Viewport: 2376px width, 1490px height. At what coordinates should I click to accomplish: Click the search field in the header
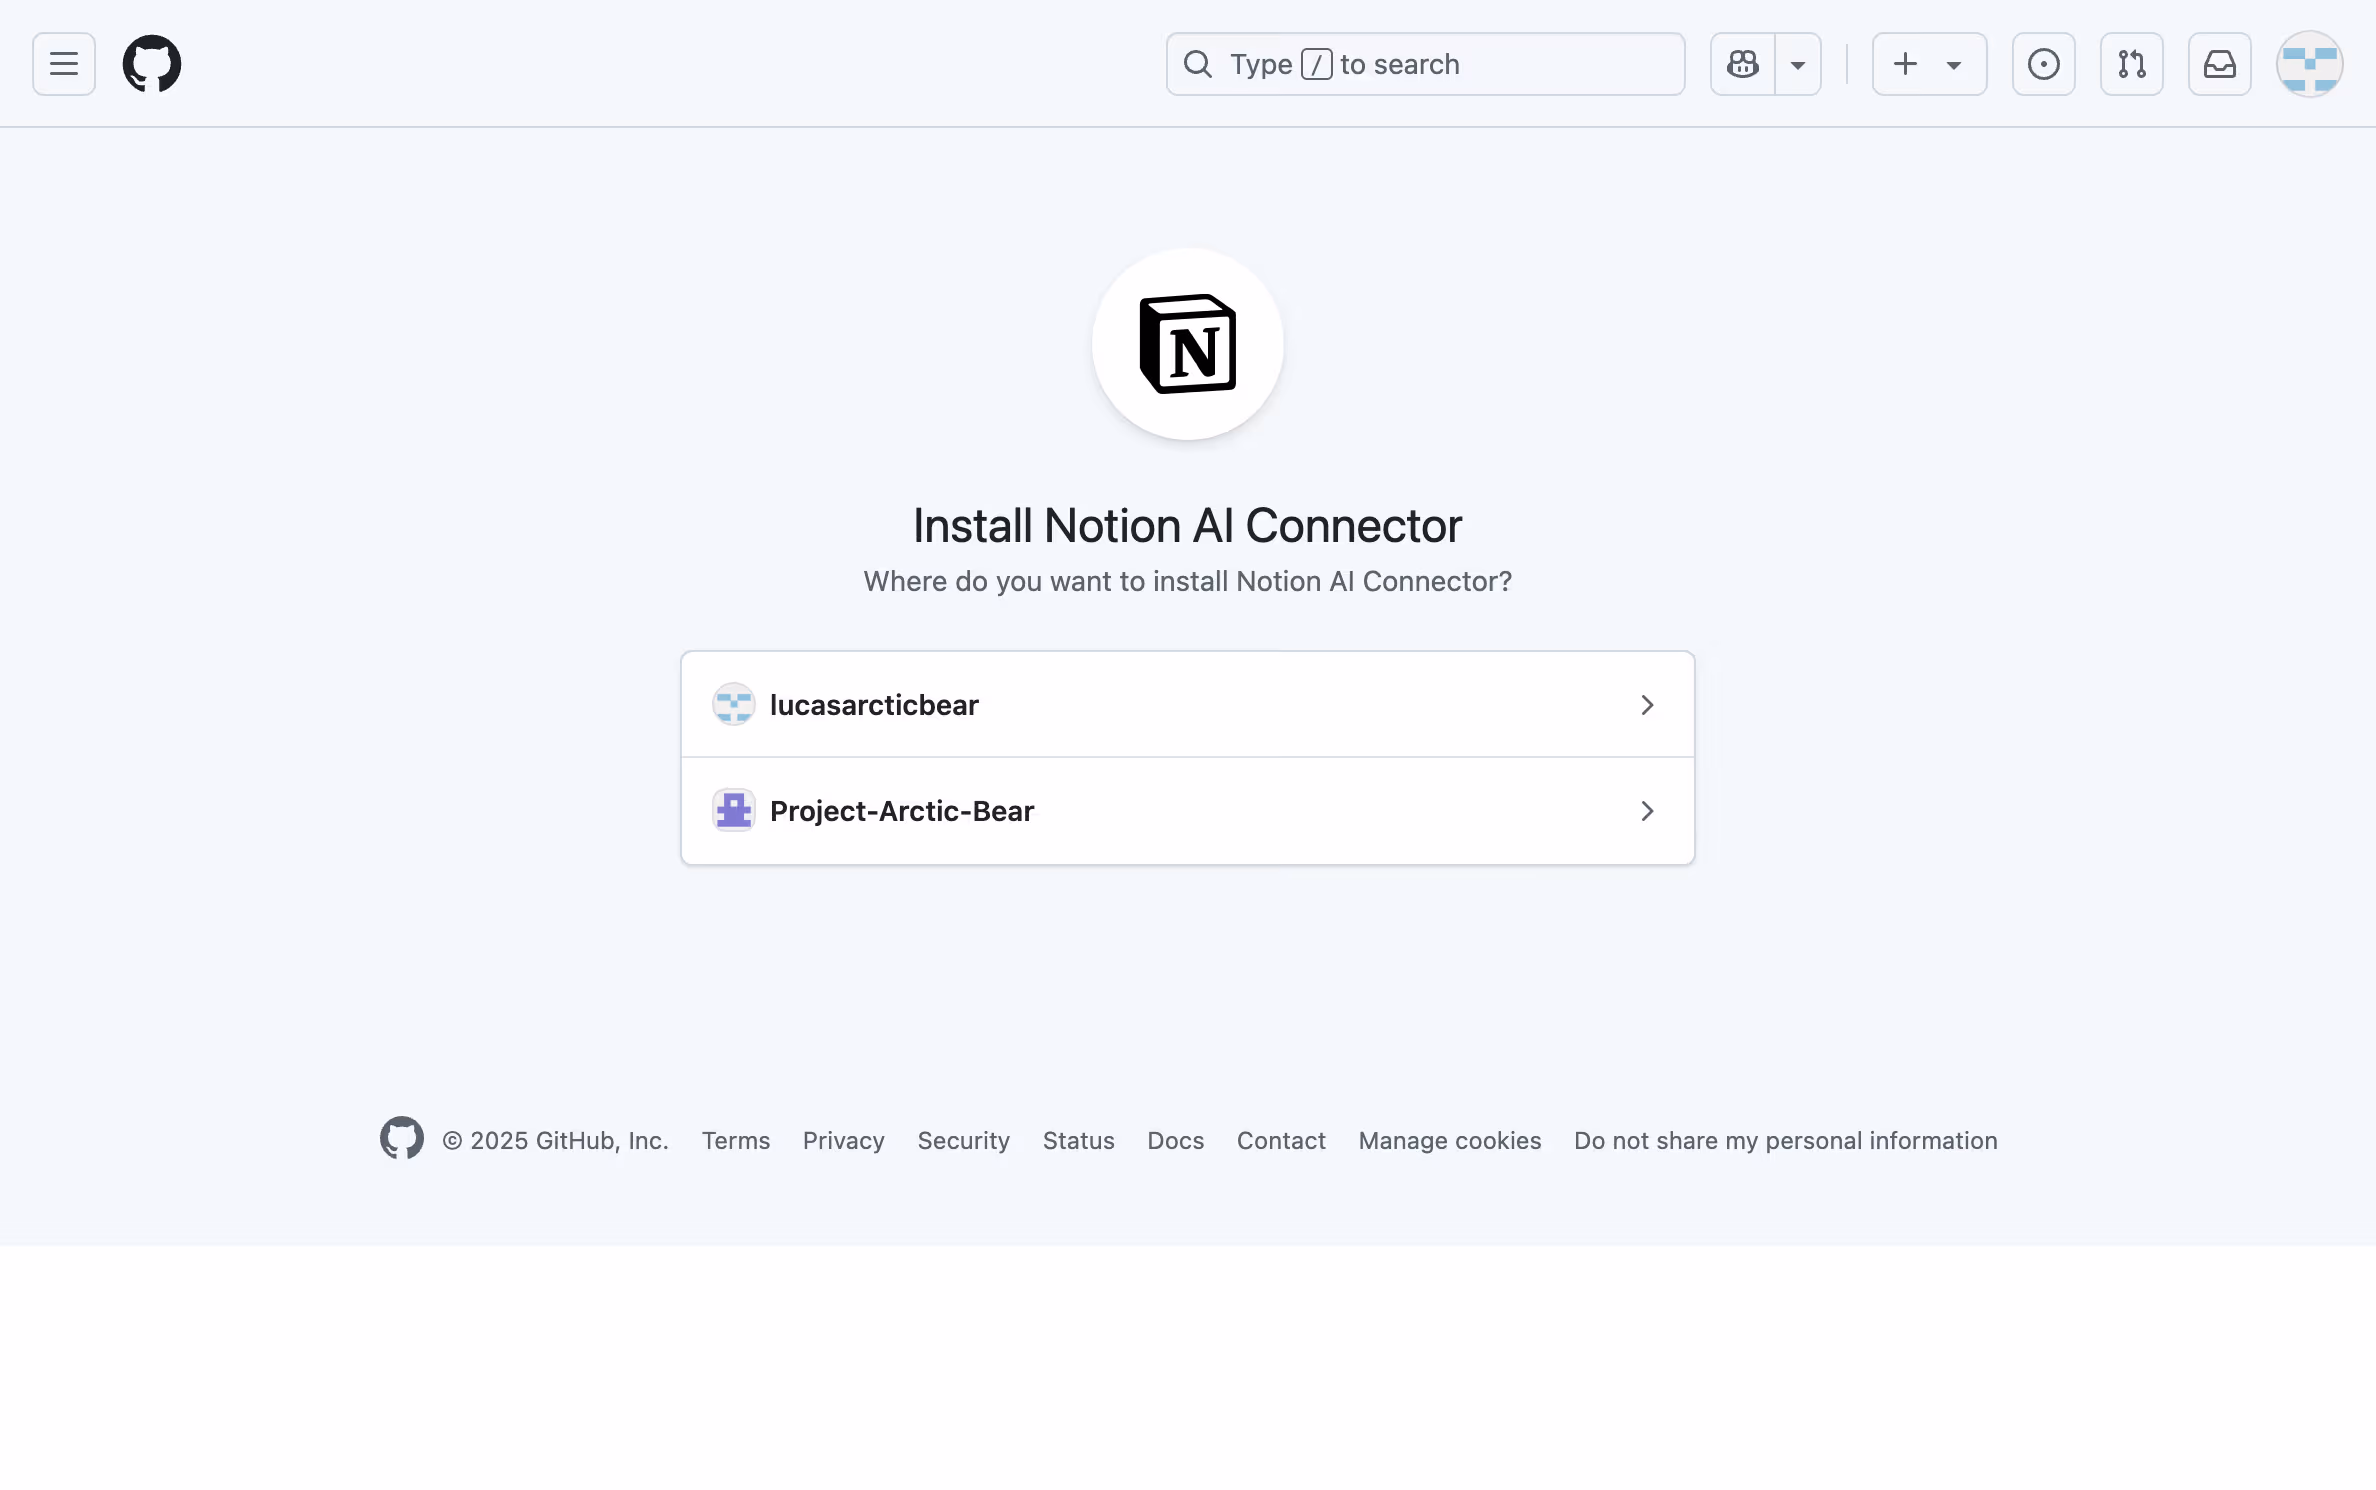(1425, 64)
